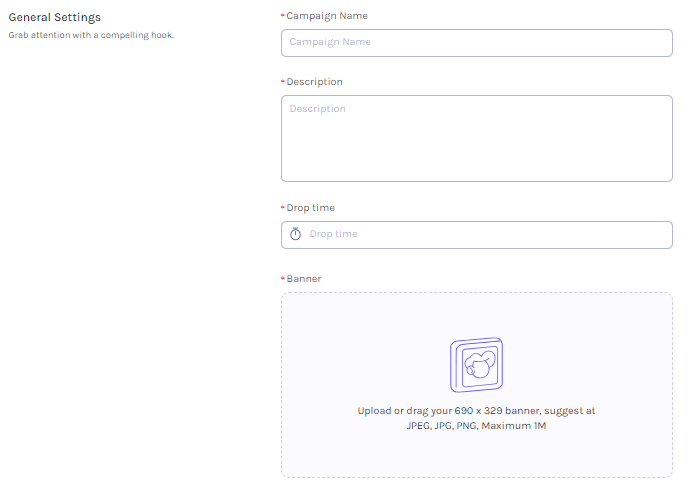
Task: Select the General Settings heading
Action: click(55, 18)
